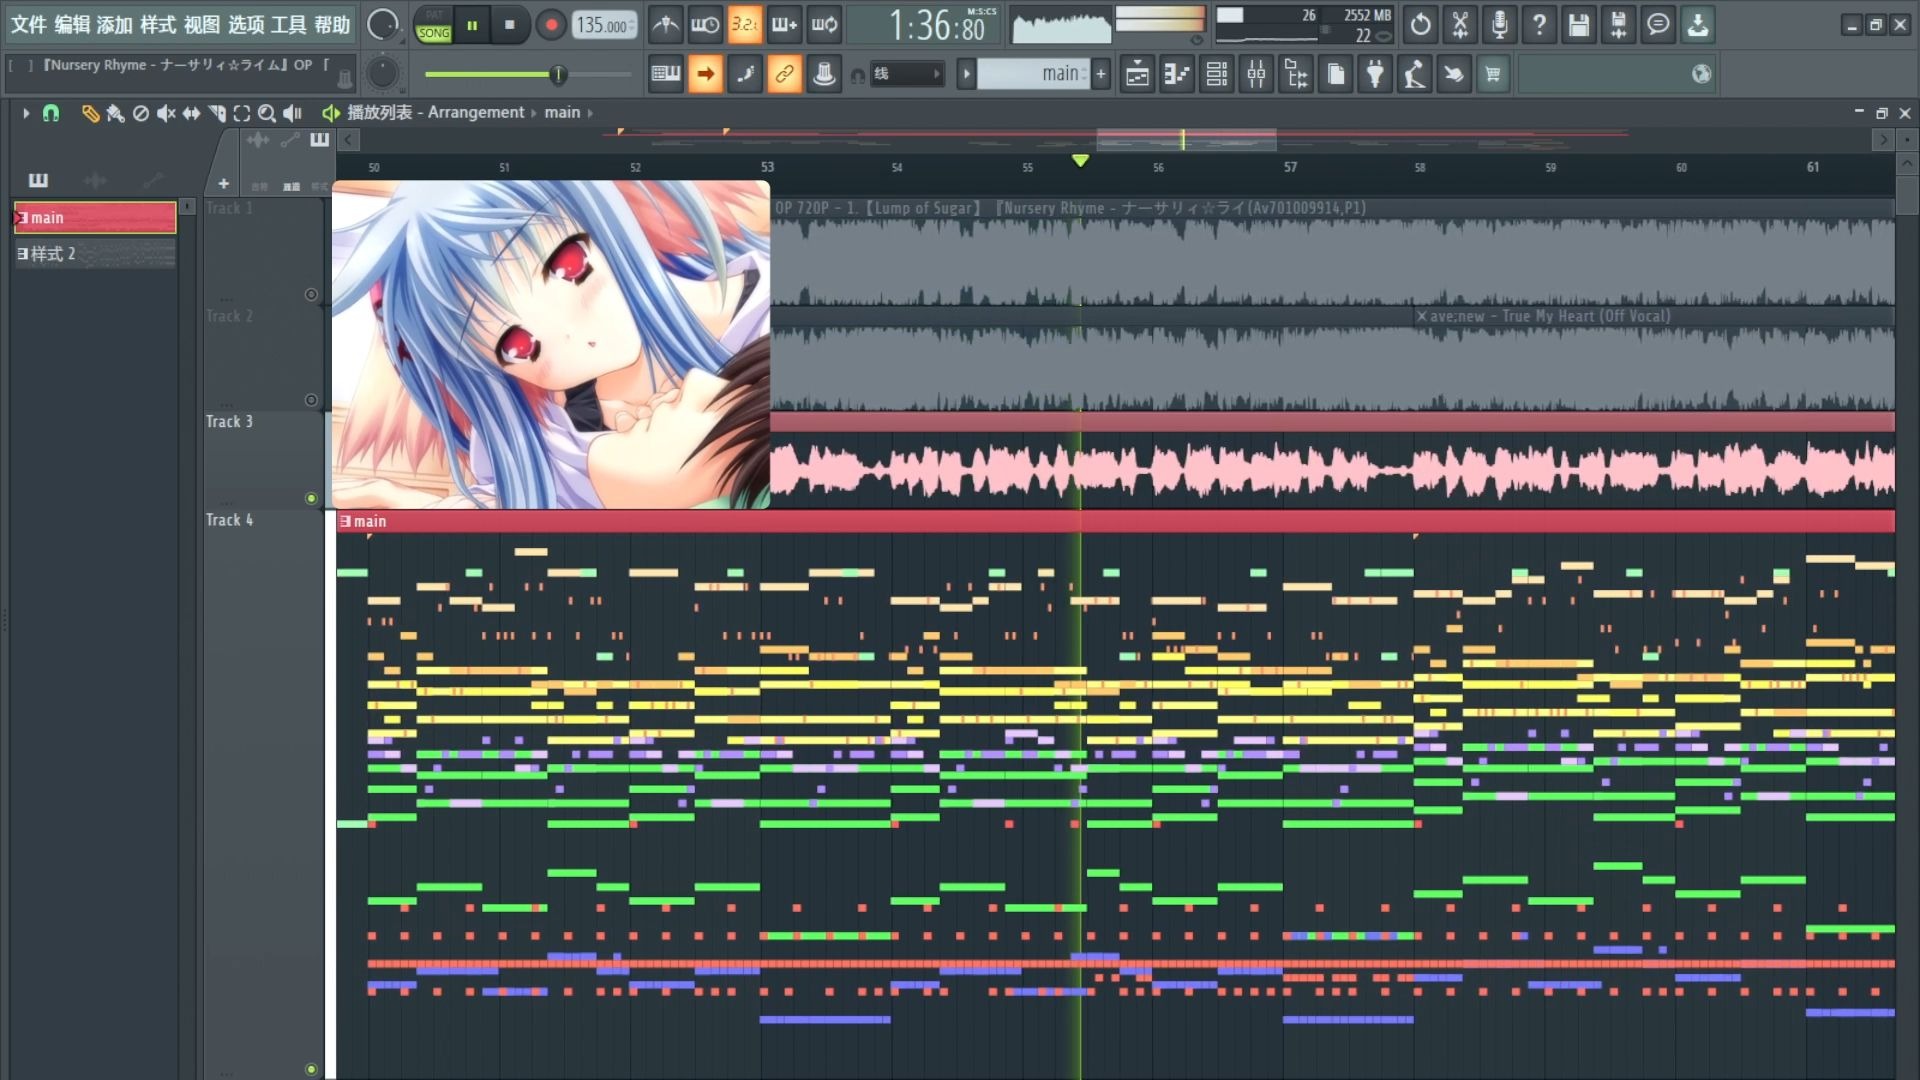Select the playlist mute tool

[x=166, y=113]
